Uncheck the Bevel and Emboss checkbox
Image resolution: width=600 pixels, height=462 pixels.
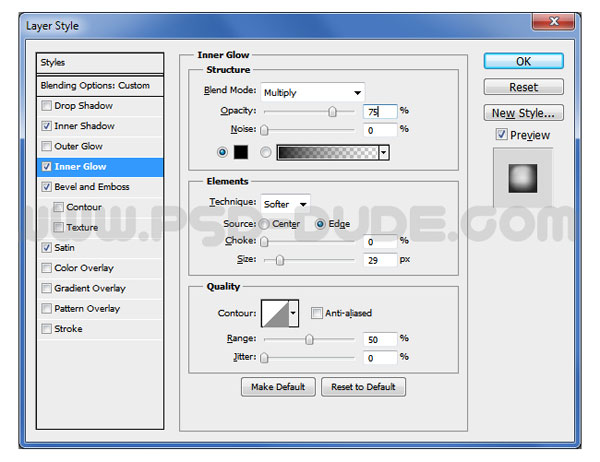[46, 187]
